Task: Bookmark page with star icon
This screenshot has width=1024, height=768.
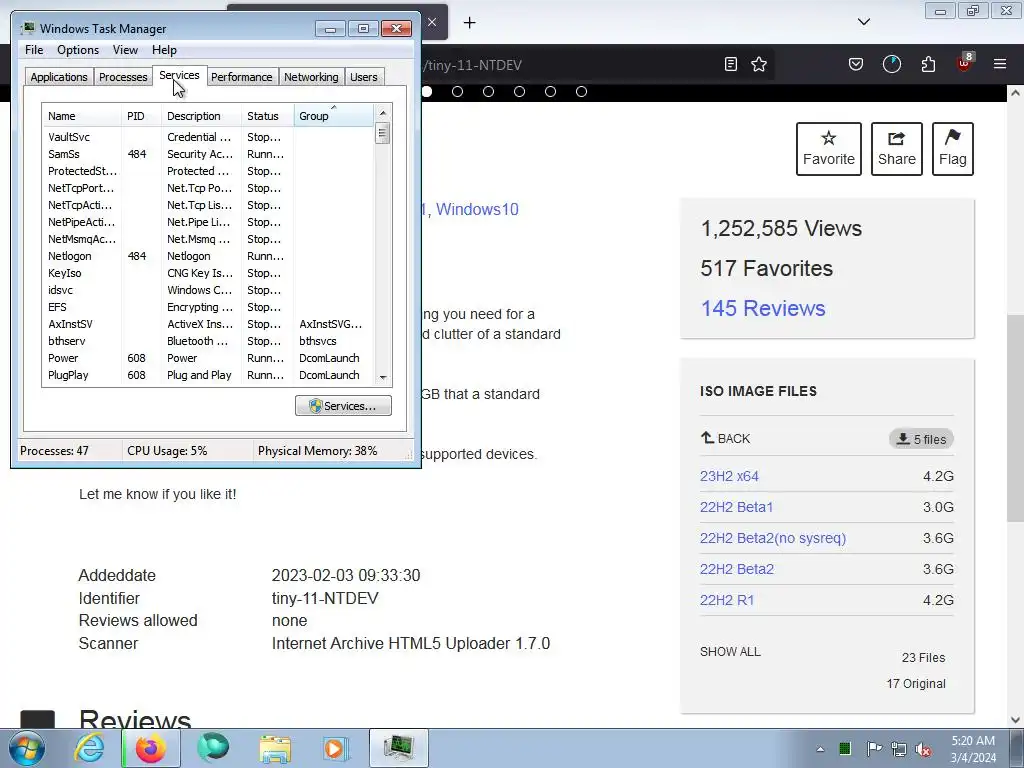Action: tap(759, 64)
